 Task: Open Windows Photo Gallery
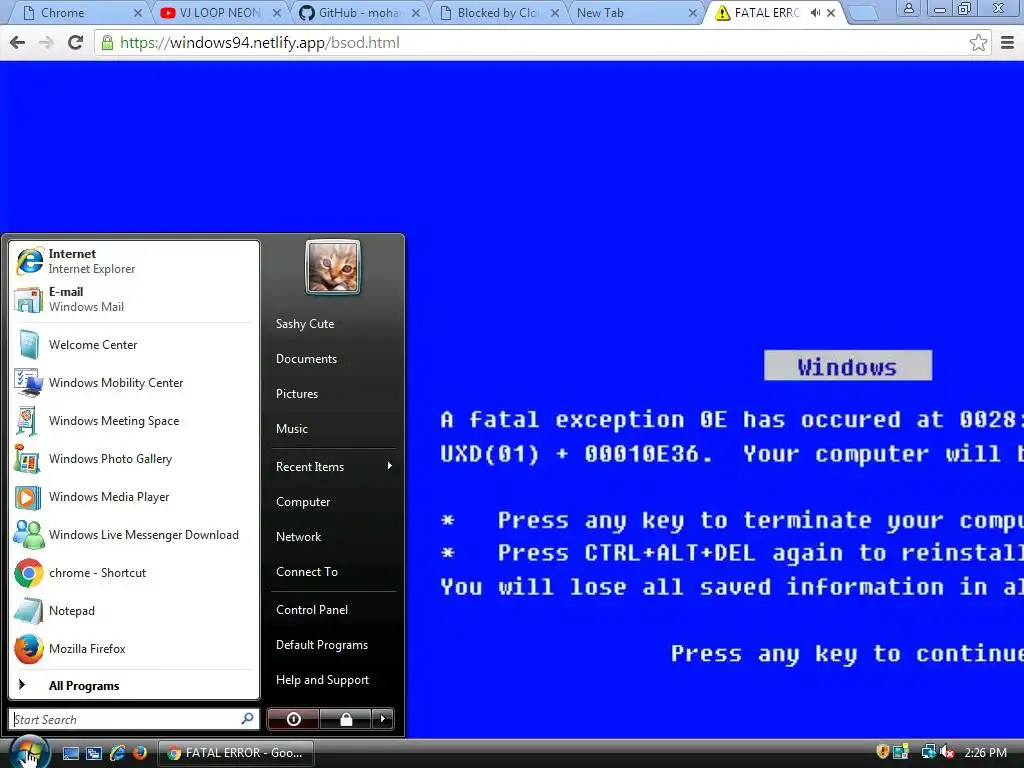tap(133, 458)
